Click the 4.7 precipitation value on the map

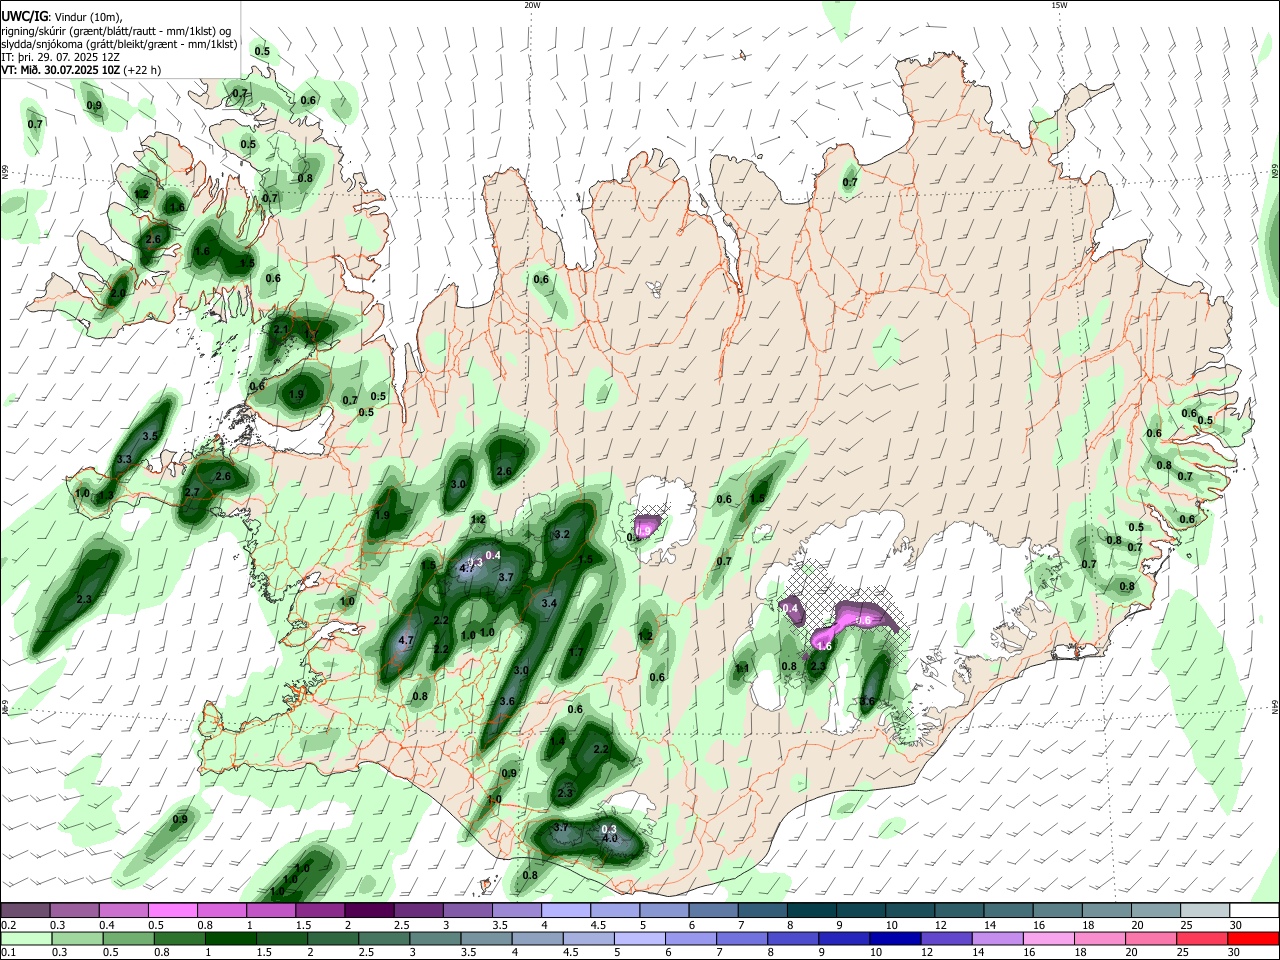406,640
